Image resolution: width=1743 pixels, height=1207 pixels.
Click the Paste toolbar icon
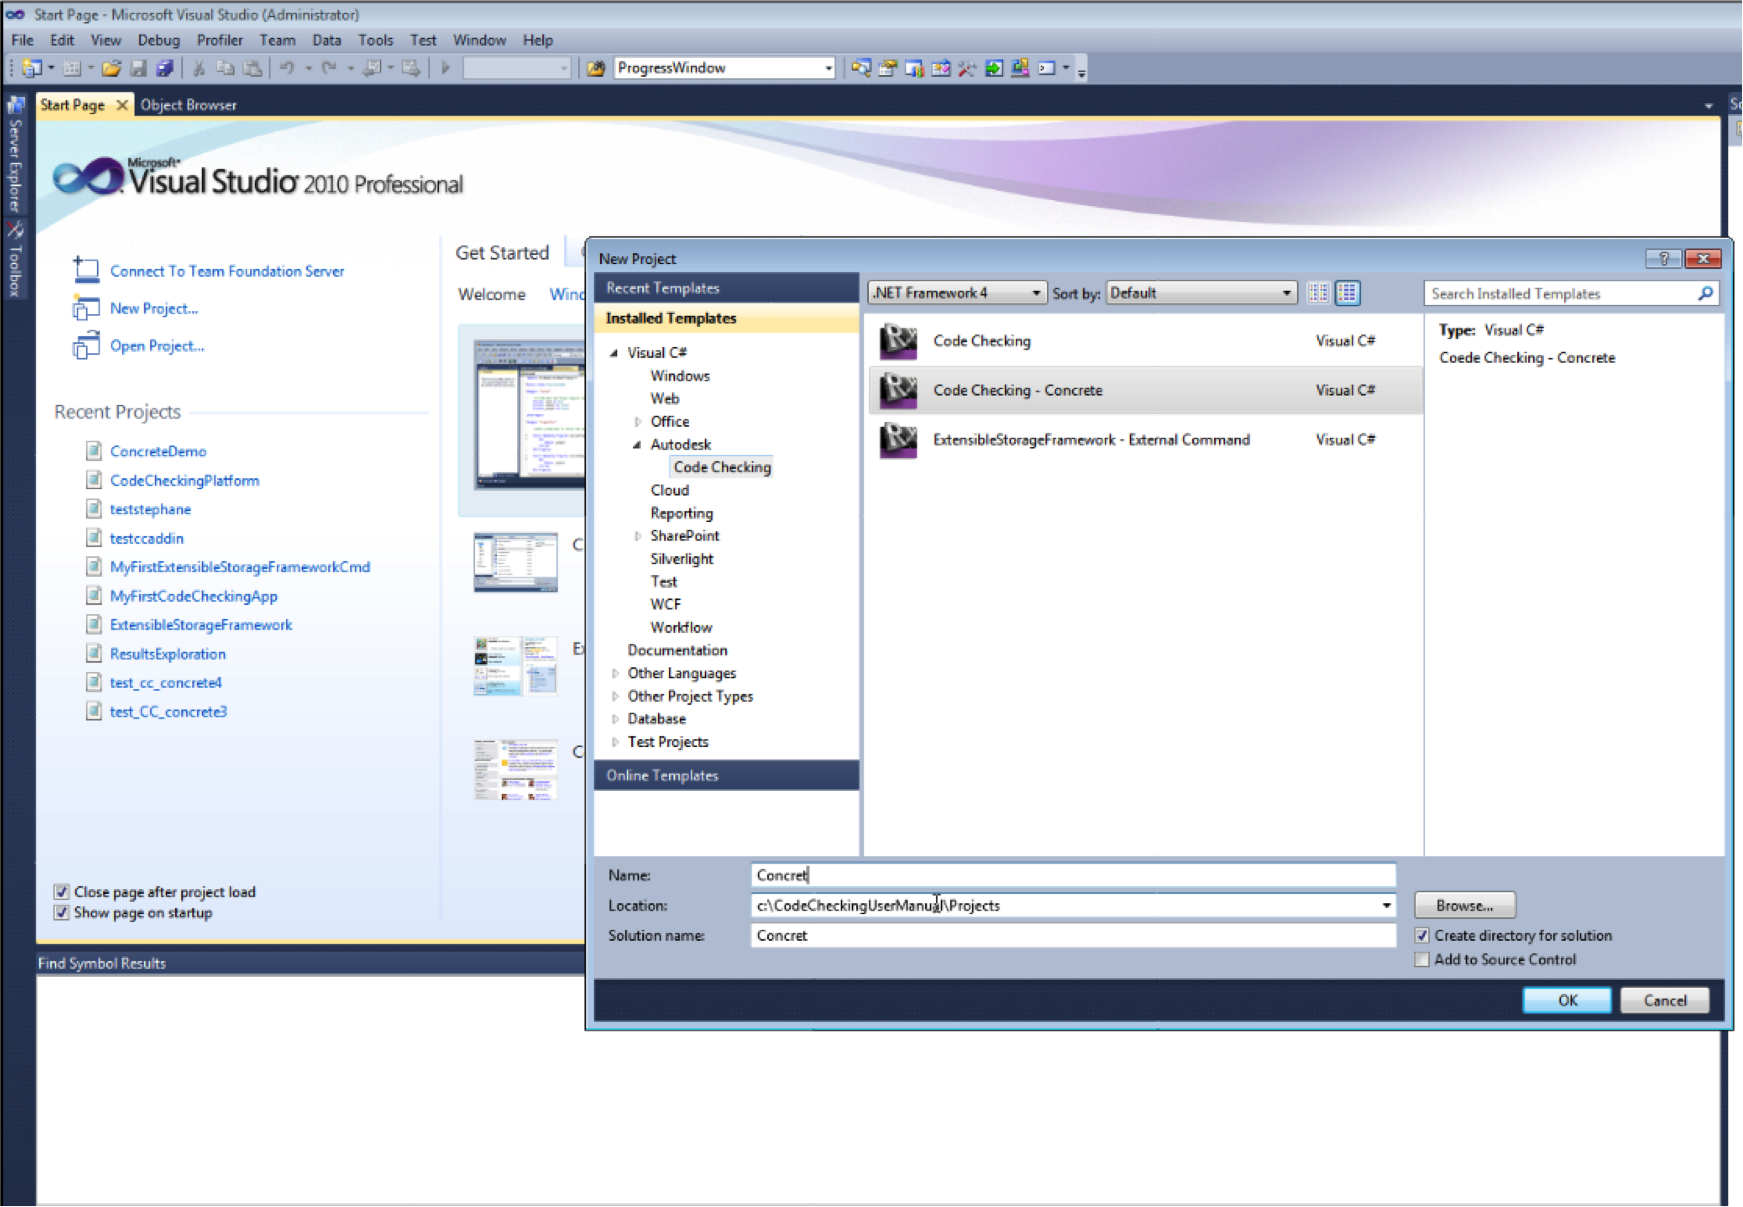(255, 67)
